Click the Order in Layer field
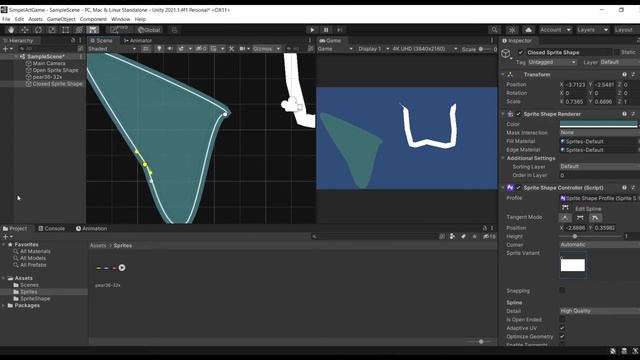Screen dimensions: 640x360 click(599, 175)
